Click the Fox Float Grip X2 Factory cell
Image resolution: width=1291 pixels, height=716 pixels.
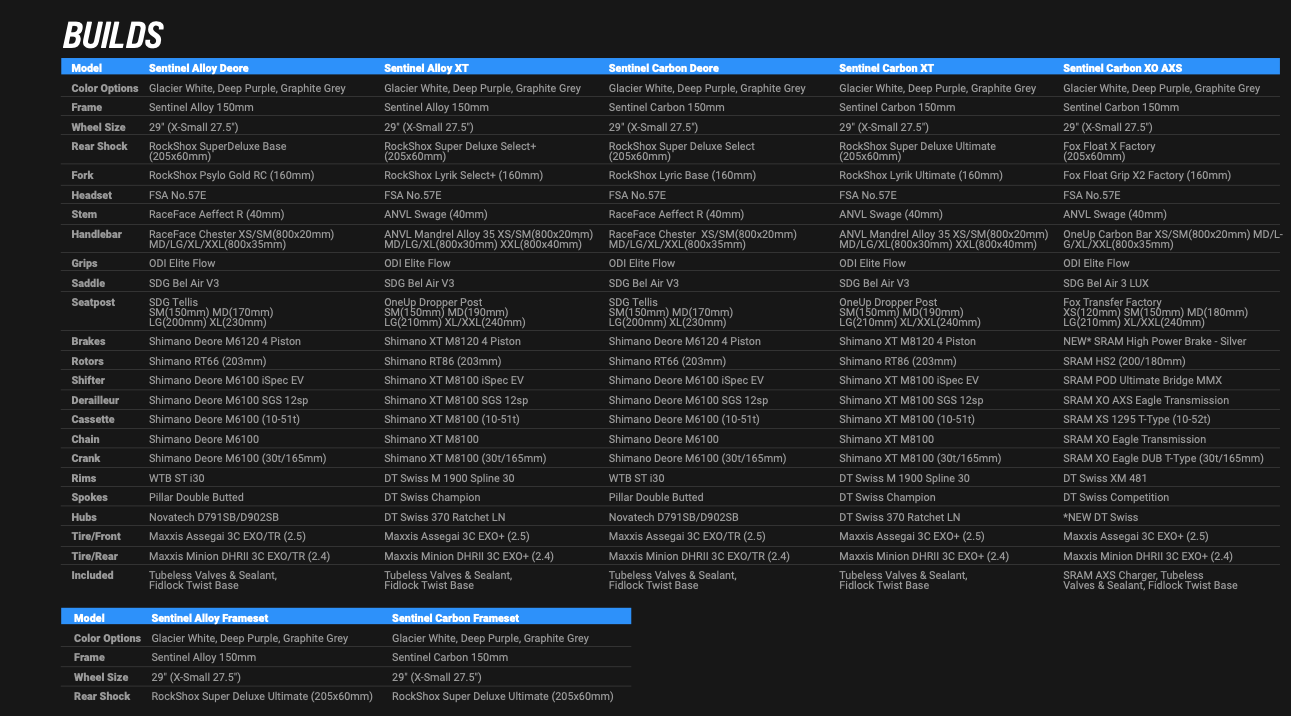1147,175
